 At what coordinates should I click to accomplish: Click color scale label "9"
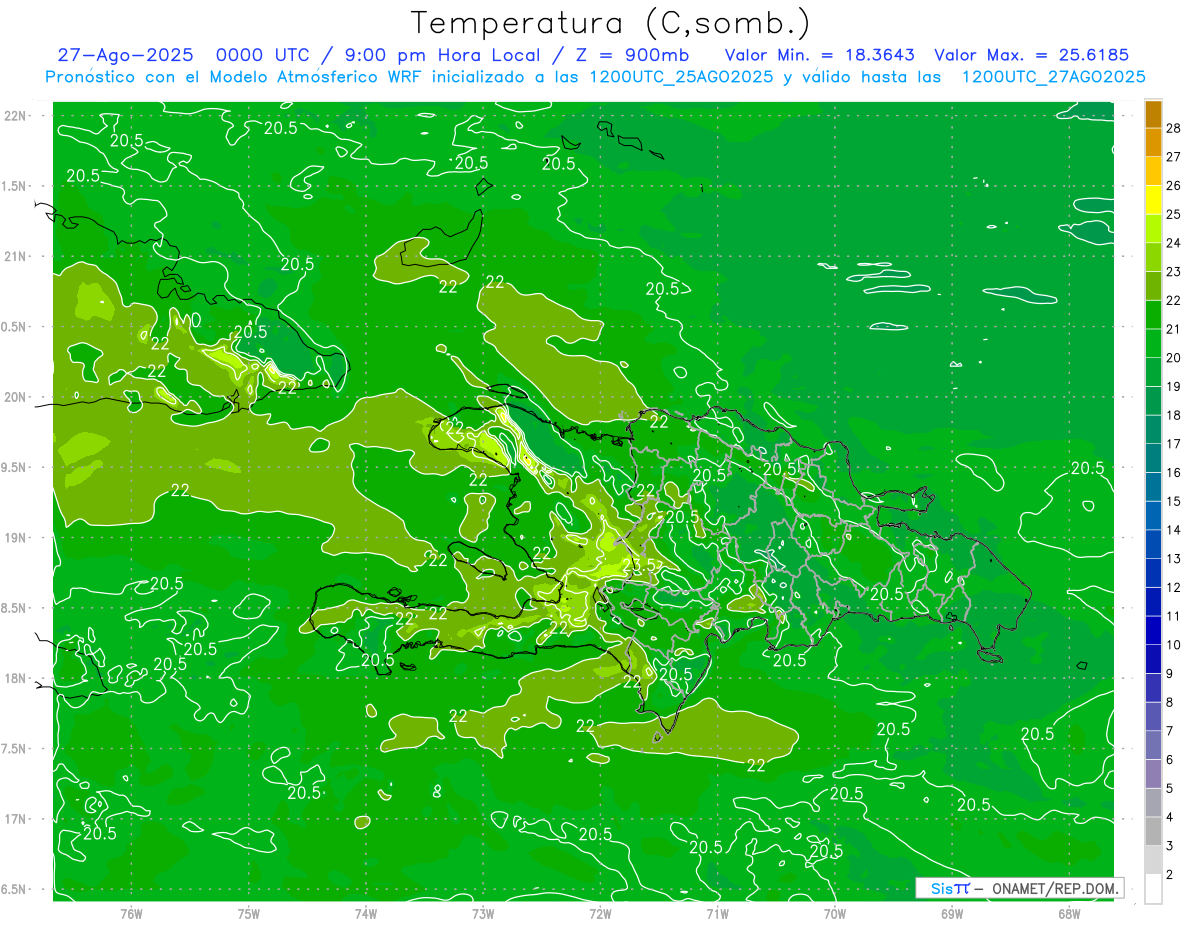point(1171,673)
